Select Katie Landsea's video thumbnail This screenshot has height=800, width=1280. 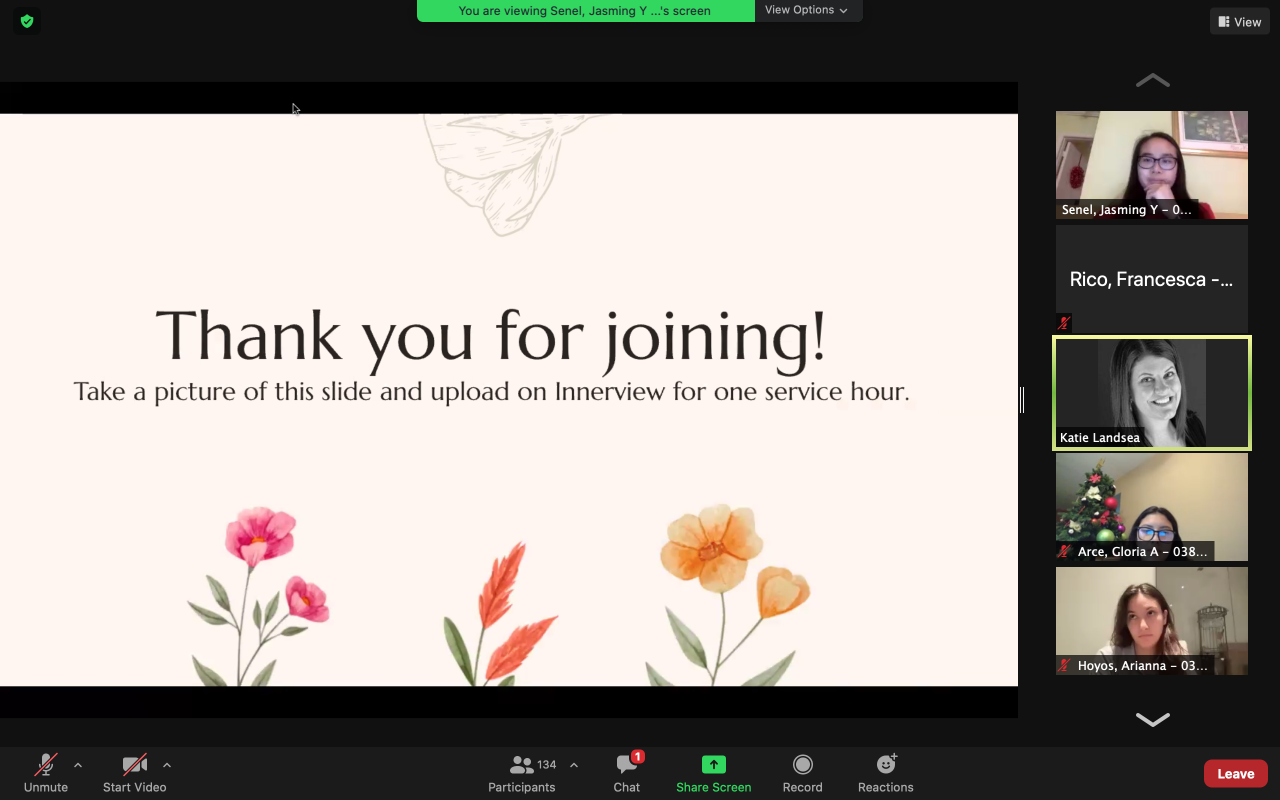coord(1152,393)
